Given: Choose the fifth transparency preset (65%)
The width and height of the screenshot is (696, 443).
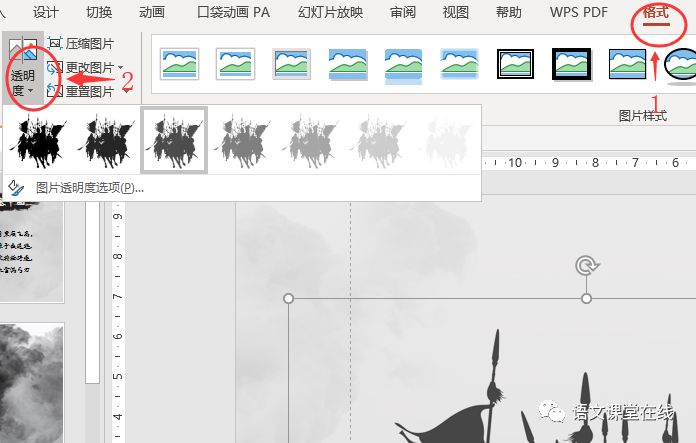Looking at the screenshot, I should click(311, 140).
